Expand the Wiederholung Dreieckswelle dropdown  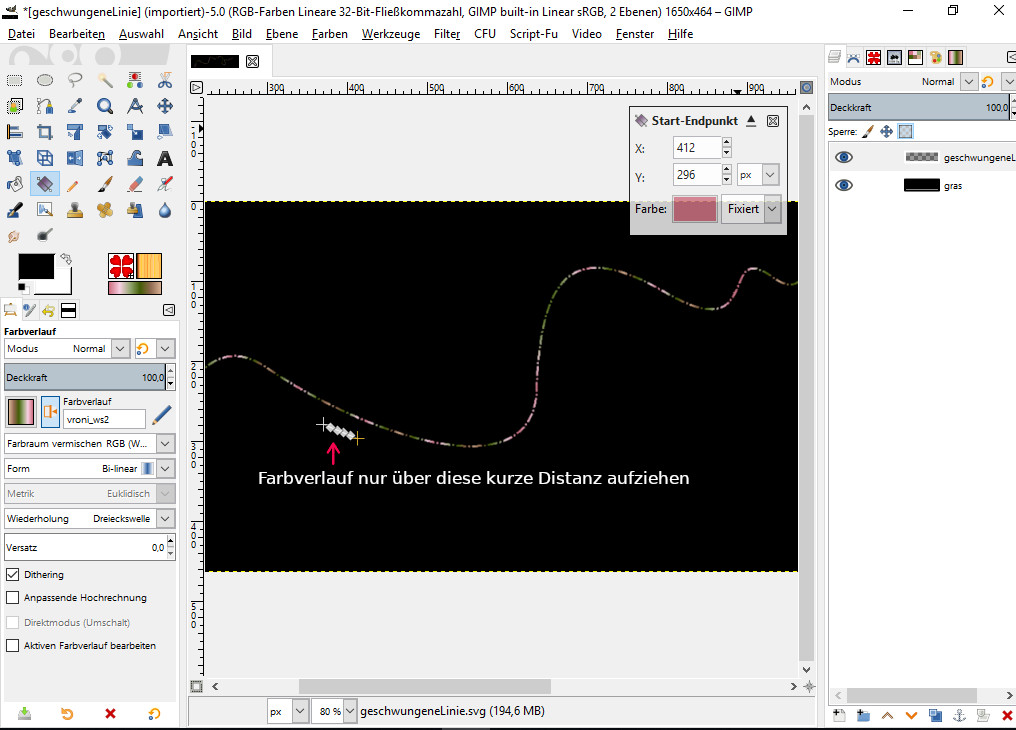tap(166, 519)
